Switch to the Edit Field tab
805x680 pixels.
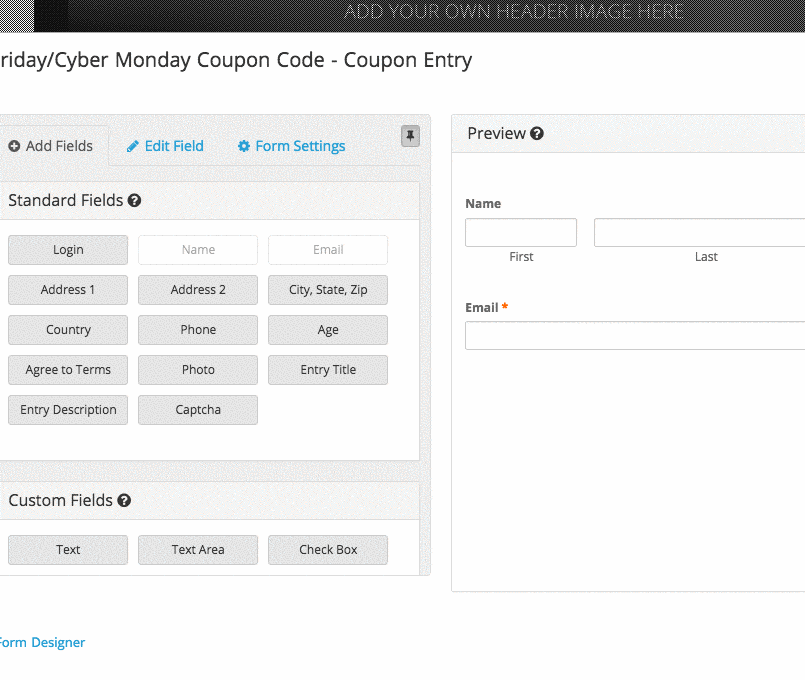point(165,146)
